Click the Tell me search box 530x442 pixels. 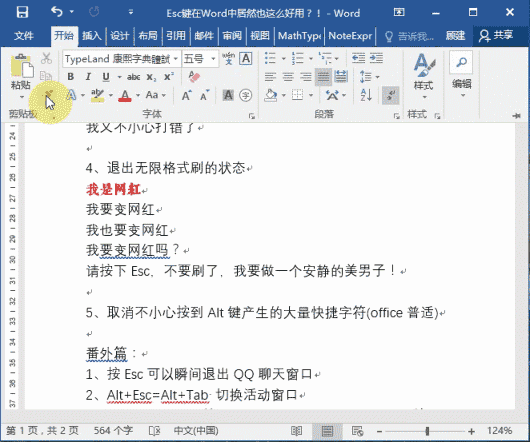(410, 36)
